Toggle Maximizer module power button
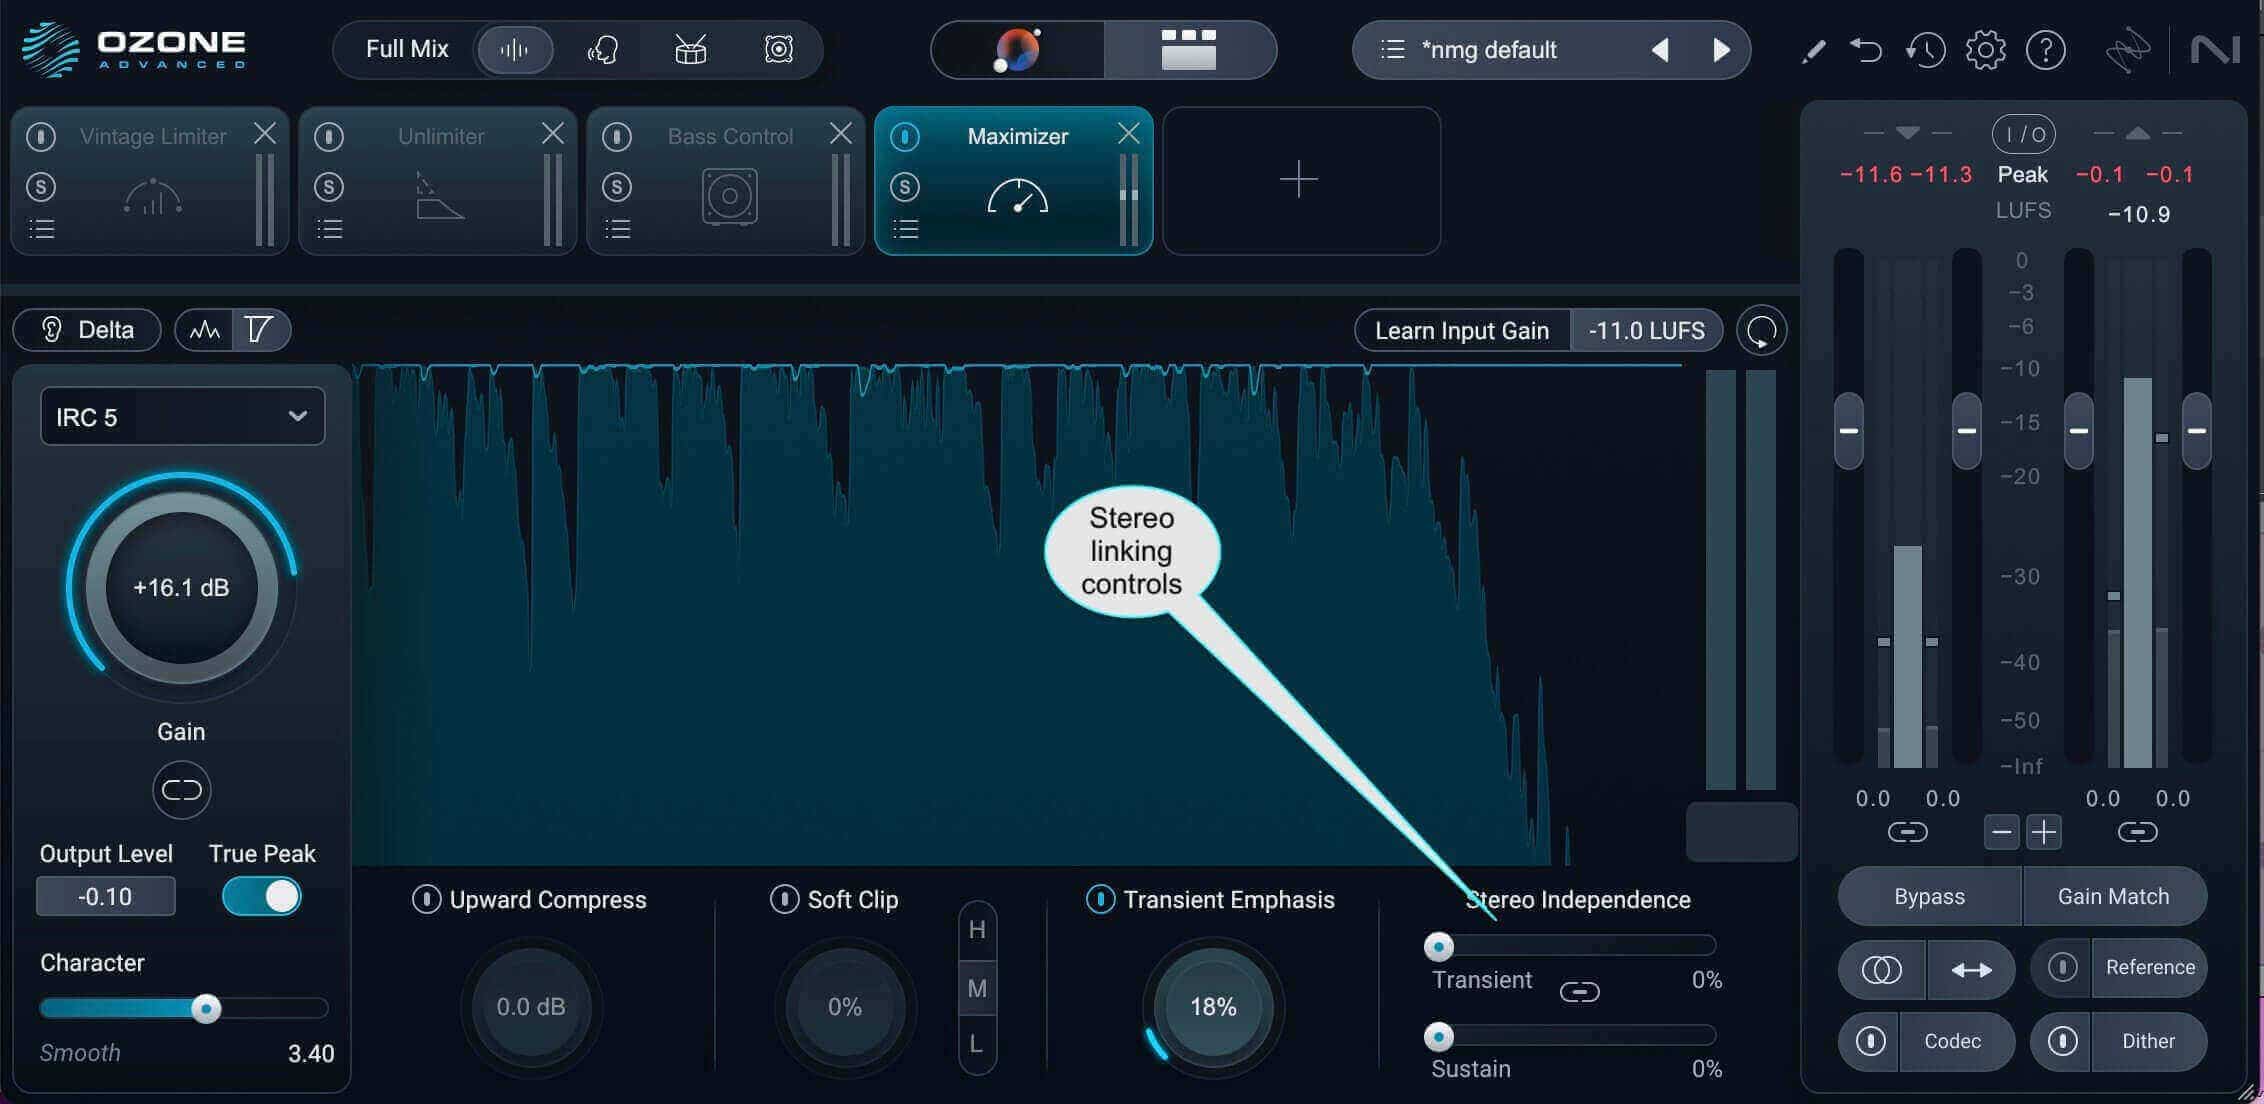This screenshot has width=2264, height=1104. click(x=905, y=136)
